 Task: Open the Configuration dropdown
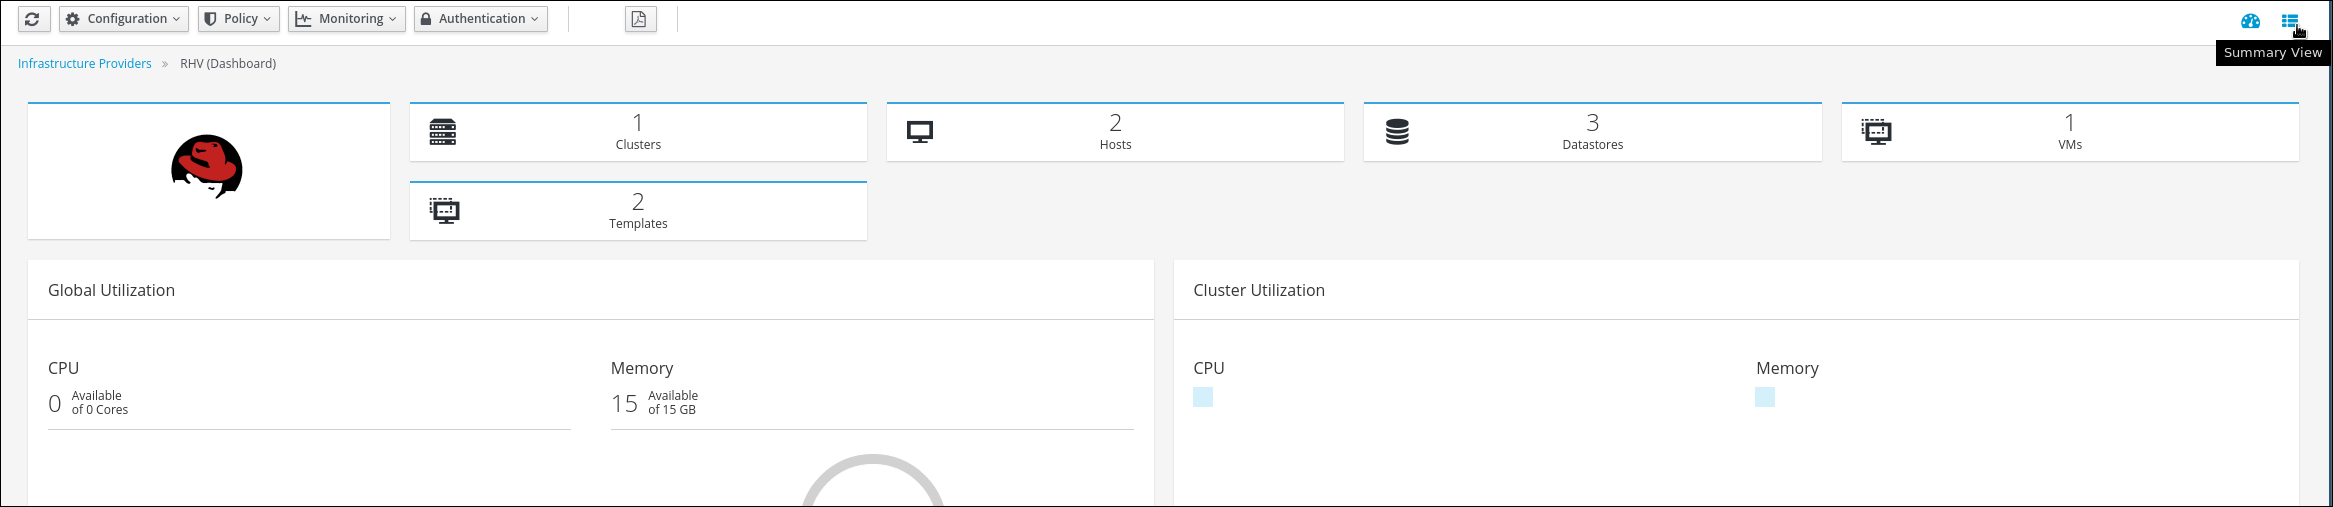pyautogui.click(x=124, y=19)
